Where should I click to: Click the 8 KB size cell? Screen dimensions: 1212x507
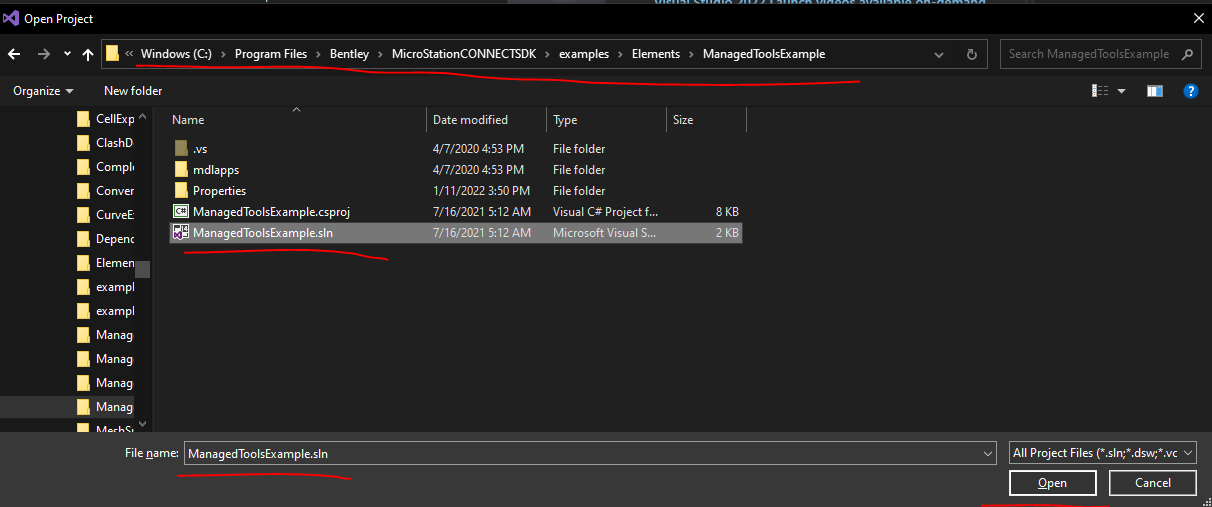727,211
